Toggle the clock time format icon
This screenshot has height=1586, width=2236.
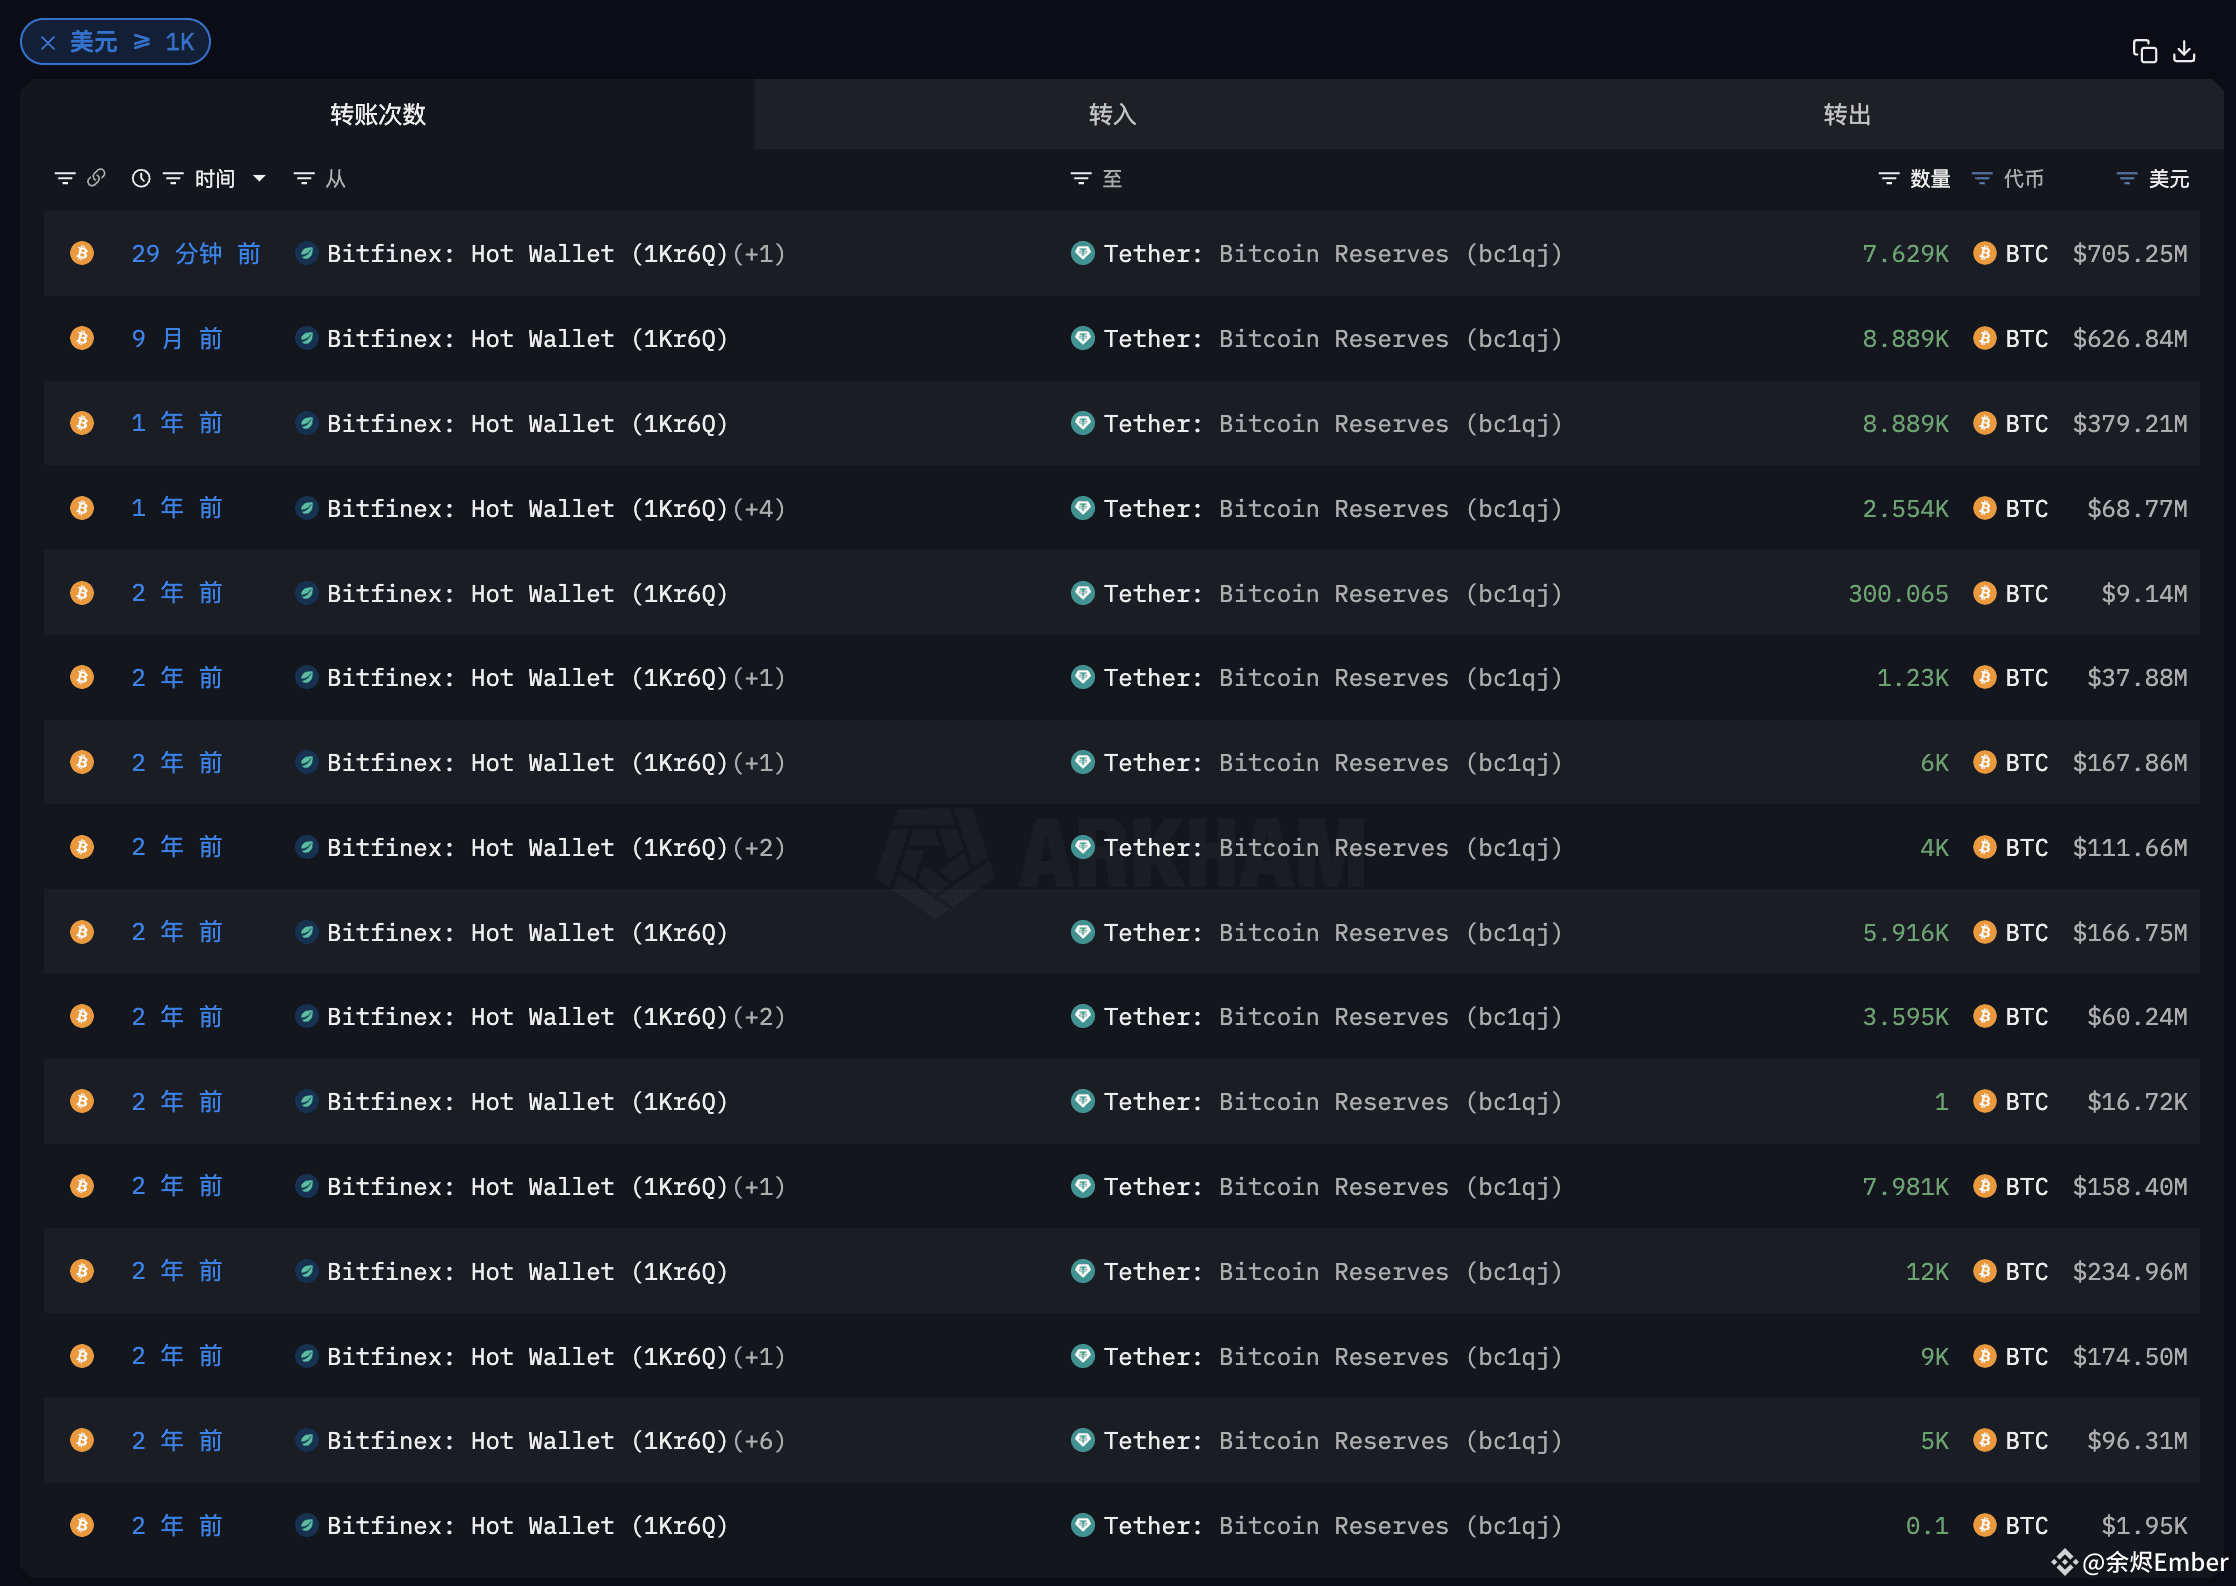pos(141,178)
